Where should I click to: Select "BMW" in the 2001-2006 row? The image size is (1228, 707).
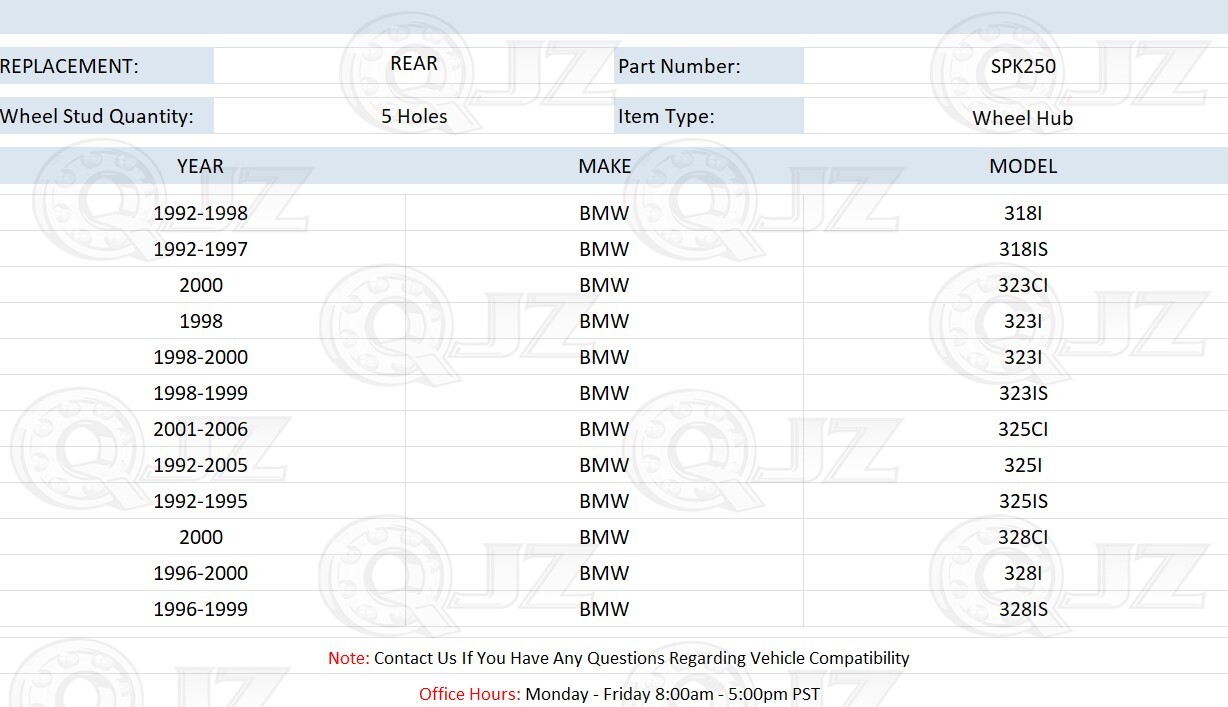[604, 429]
